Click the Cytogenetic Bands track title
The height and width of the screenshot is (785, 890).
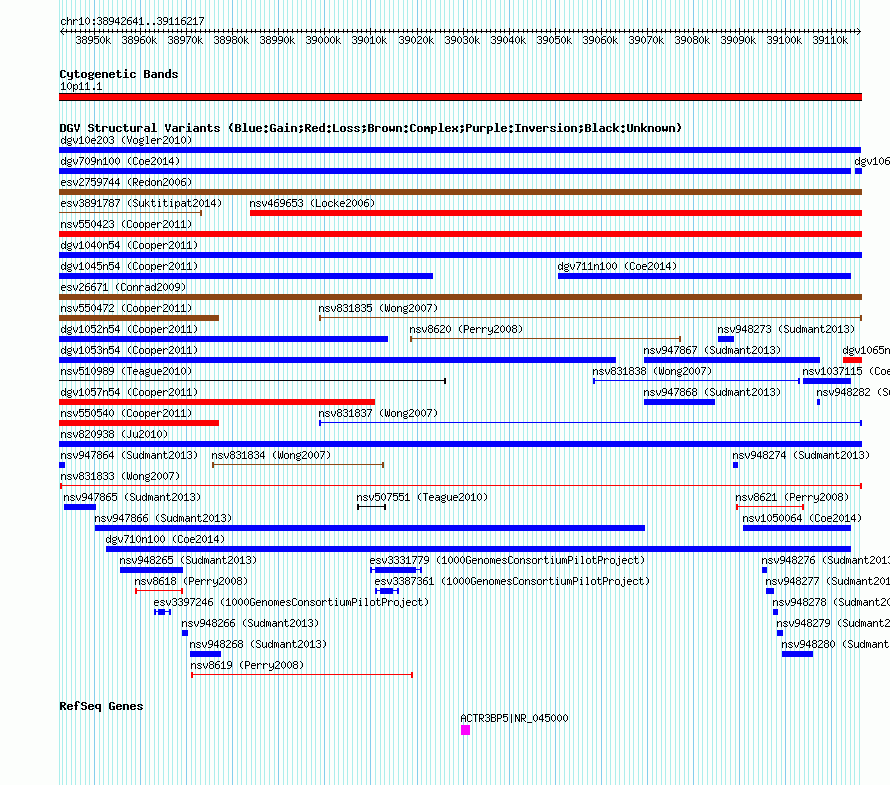119,74
